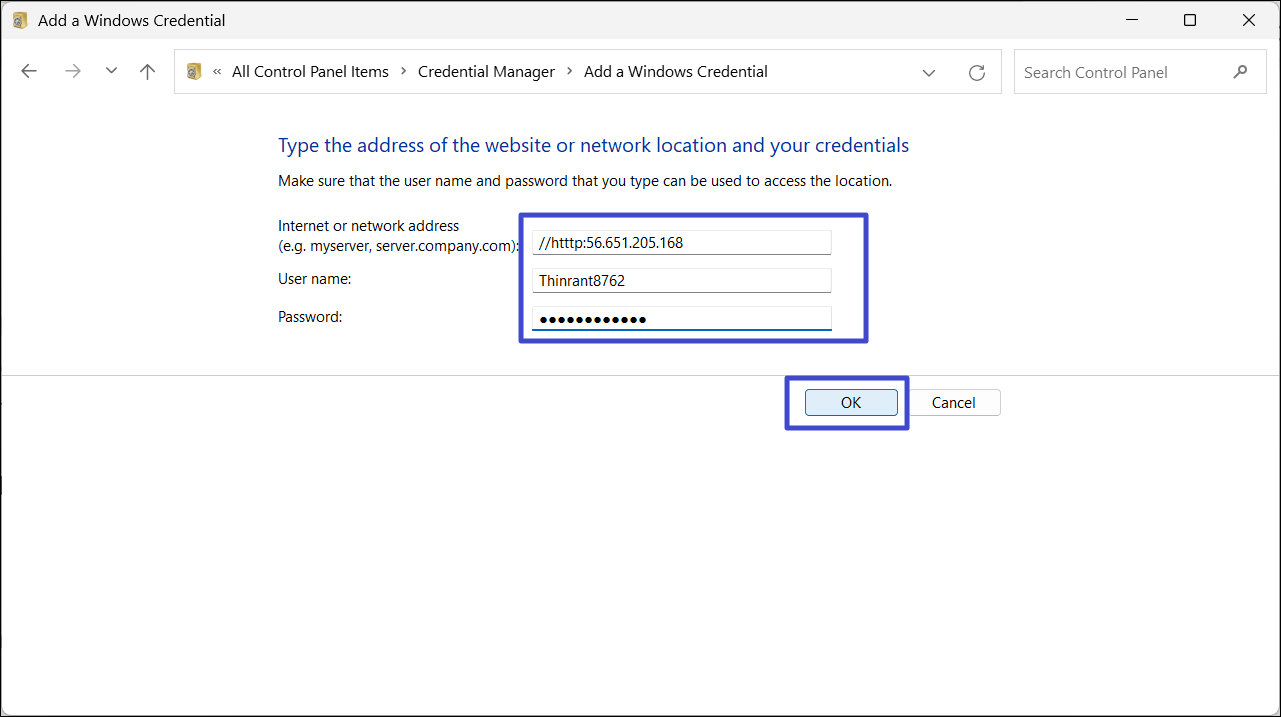The height and width of the screenshot is (717, 1281).
Task: Click the title bar Credential Manager icon
Action: [20, 20]
